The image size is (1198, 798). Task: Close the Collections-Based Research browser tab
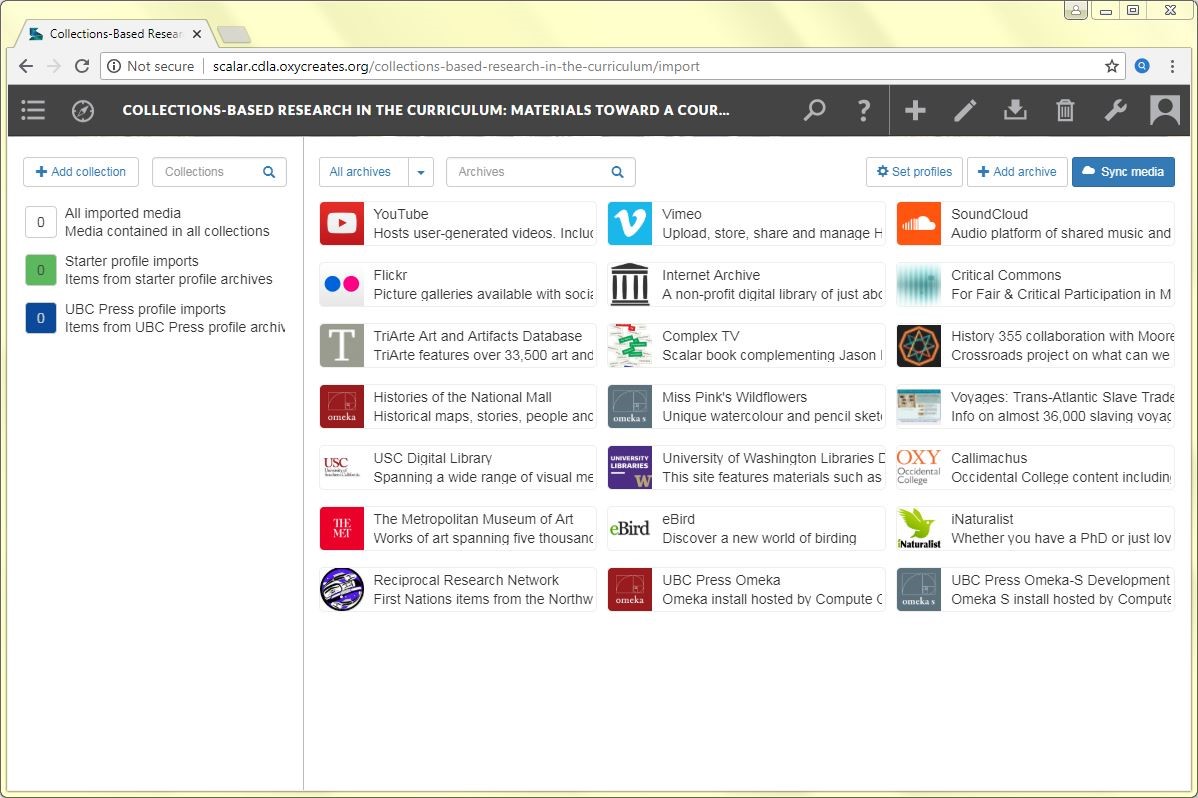pos(196,34)
